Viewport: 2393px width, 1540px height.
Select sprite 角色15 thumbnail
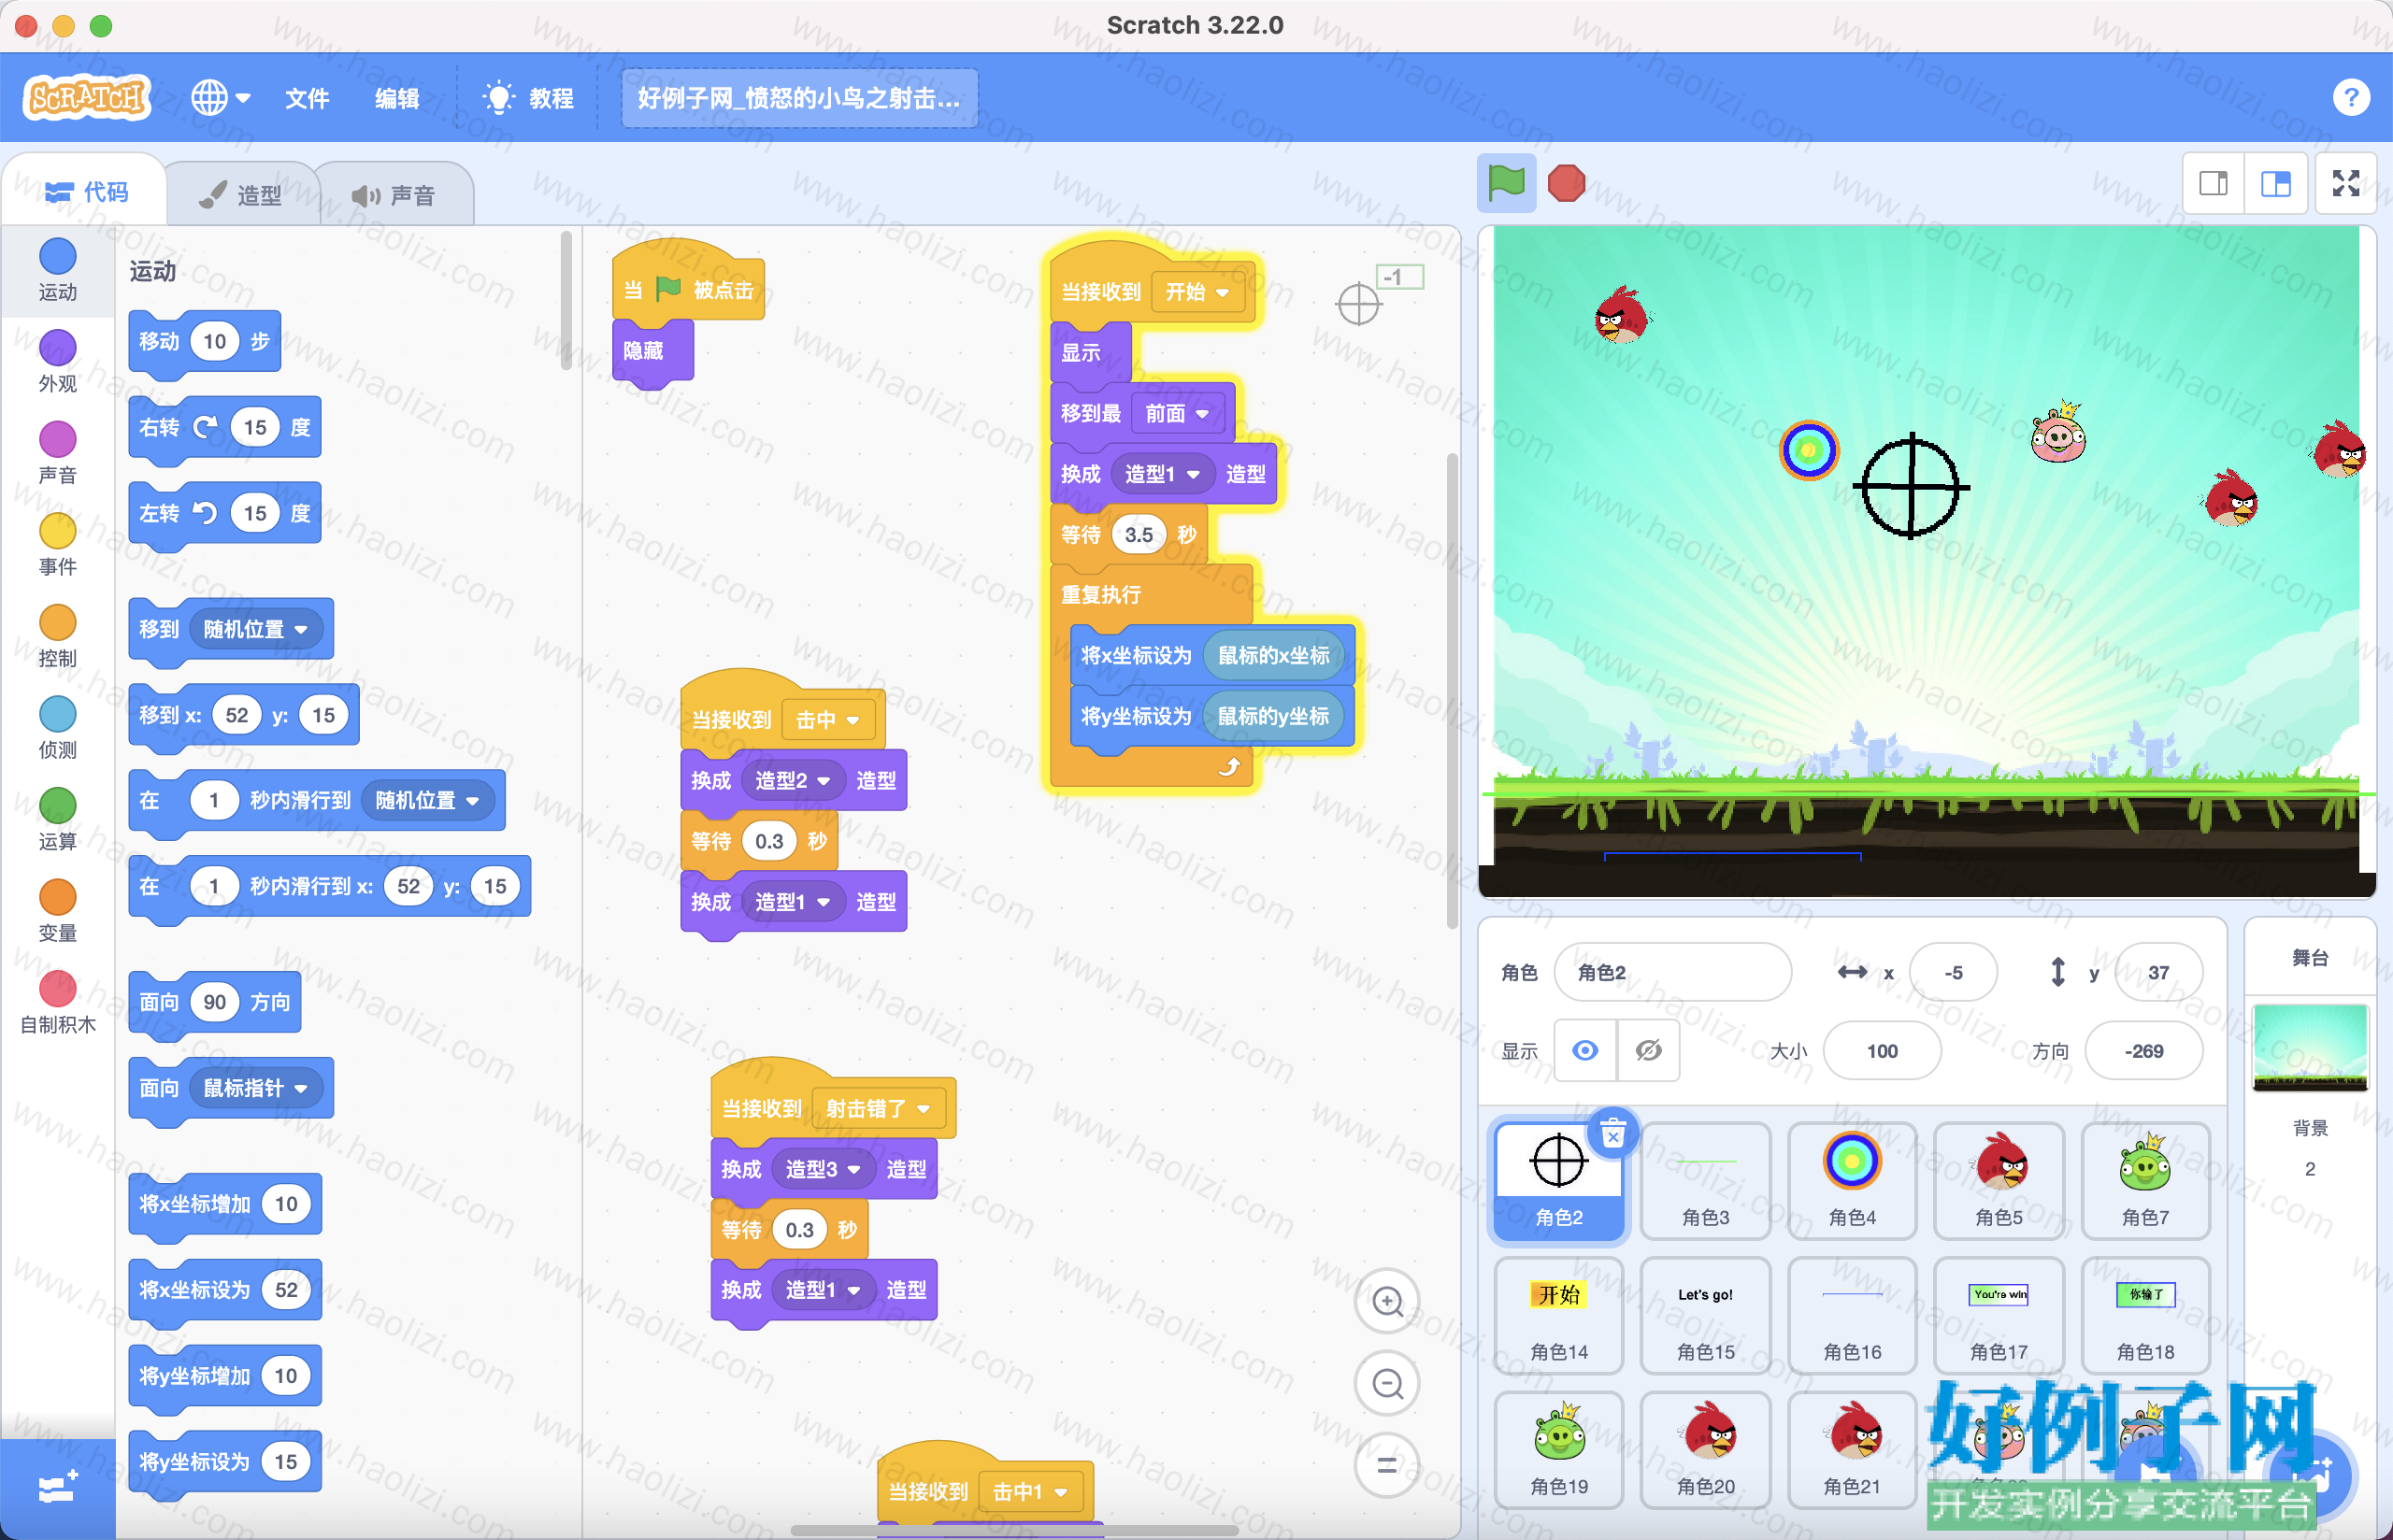point(1705,1315)
